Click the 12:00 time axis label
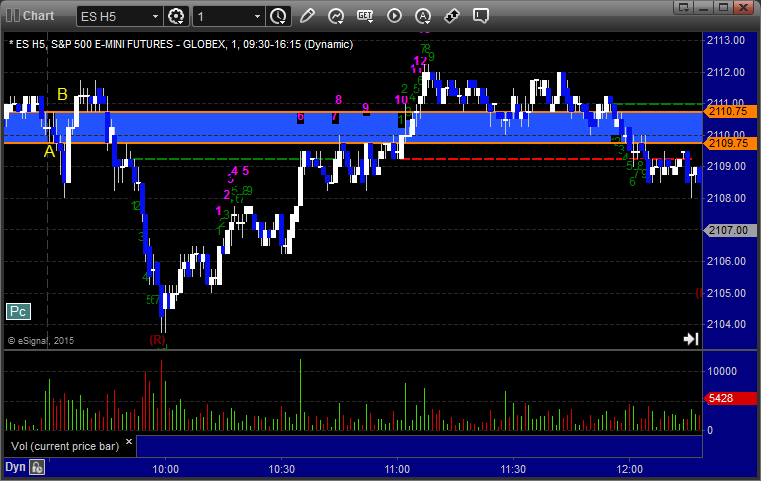 (629, 469)
